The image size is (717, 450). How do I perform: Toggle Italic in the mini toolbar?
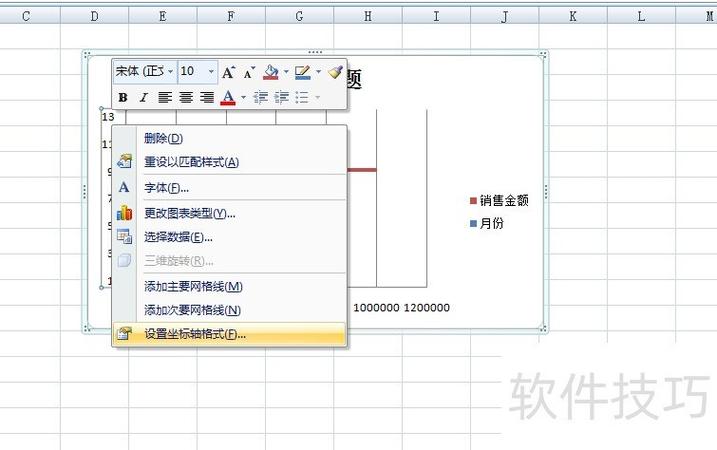click(144, 97)
